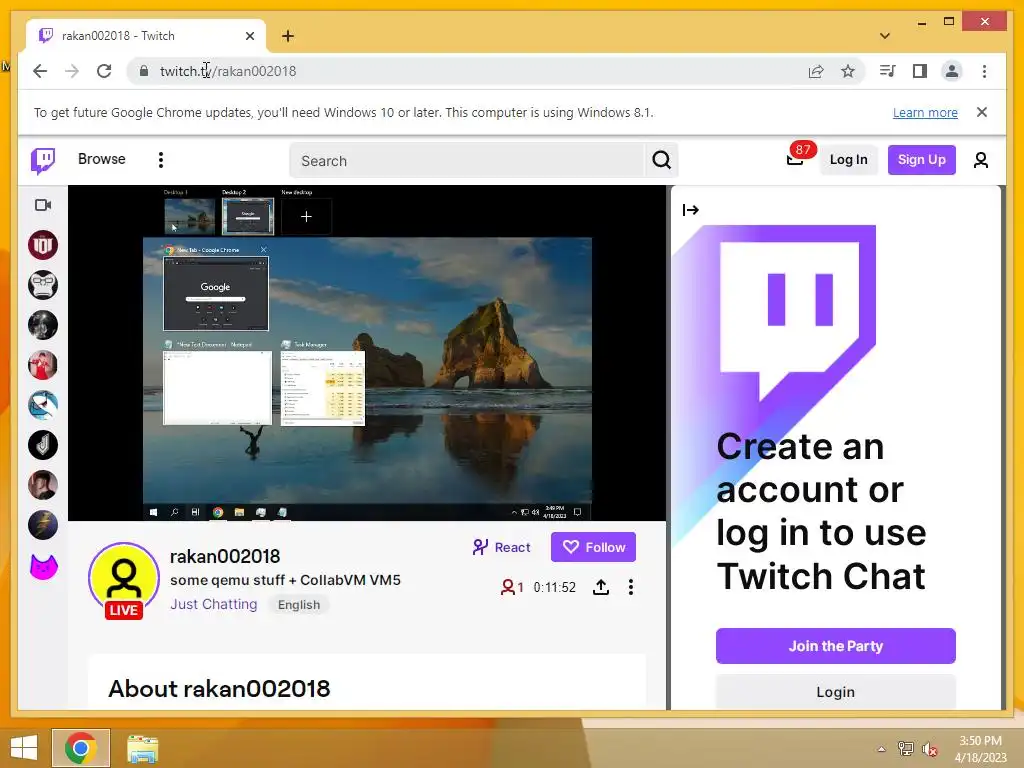Click the Join the Party button
This screenshot has height=768, width=1024.
[x=835, y=646]
